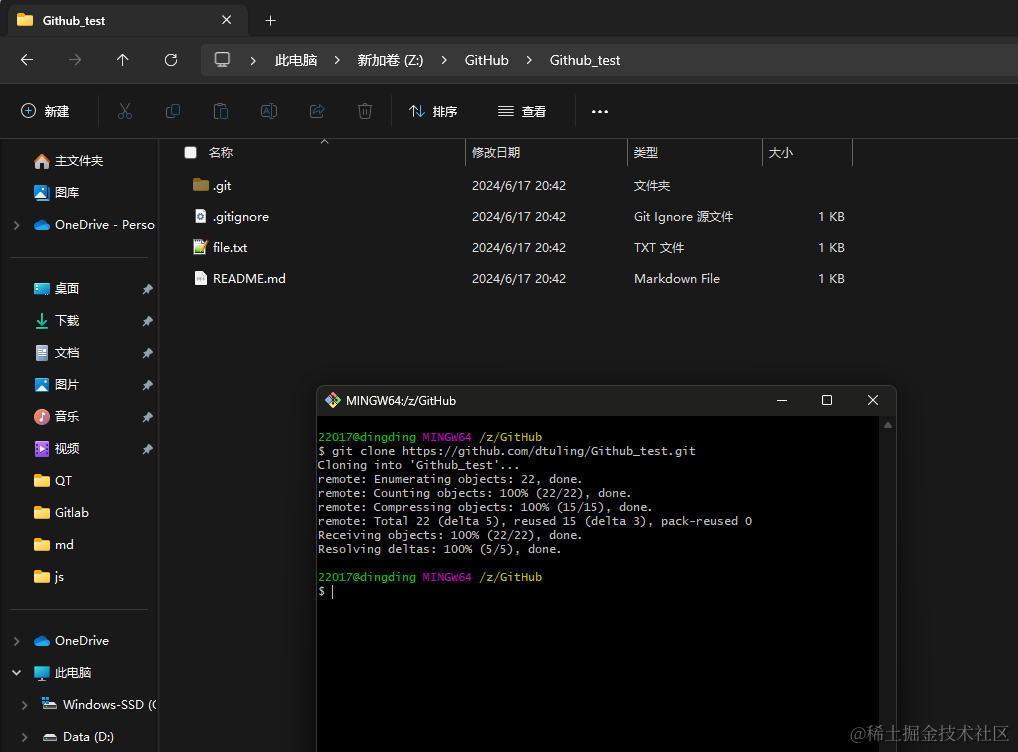Viewport: 1018px width, 752px height.
Task: Close the Github_test tab
Action: (x=227, y=20)
